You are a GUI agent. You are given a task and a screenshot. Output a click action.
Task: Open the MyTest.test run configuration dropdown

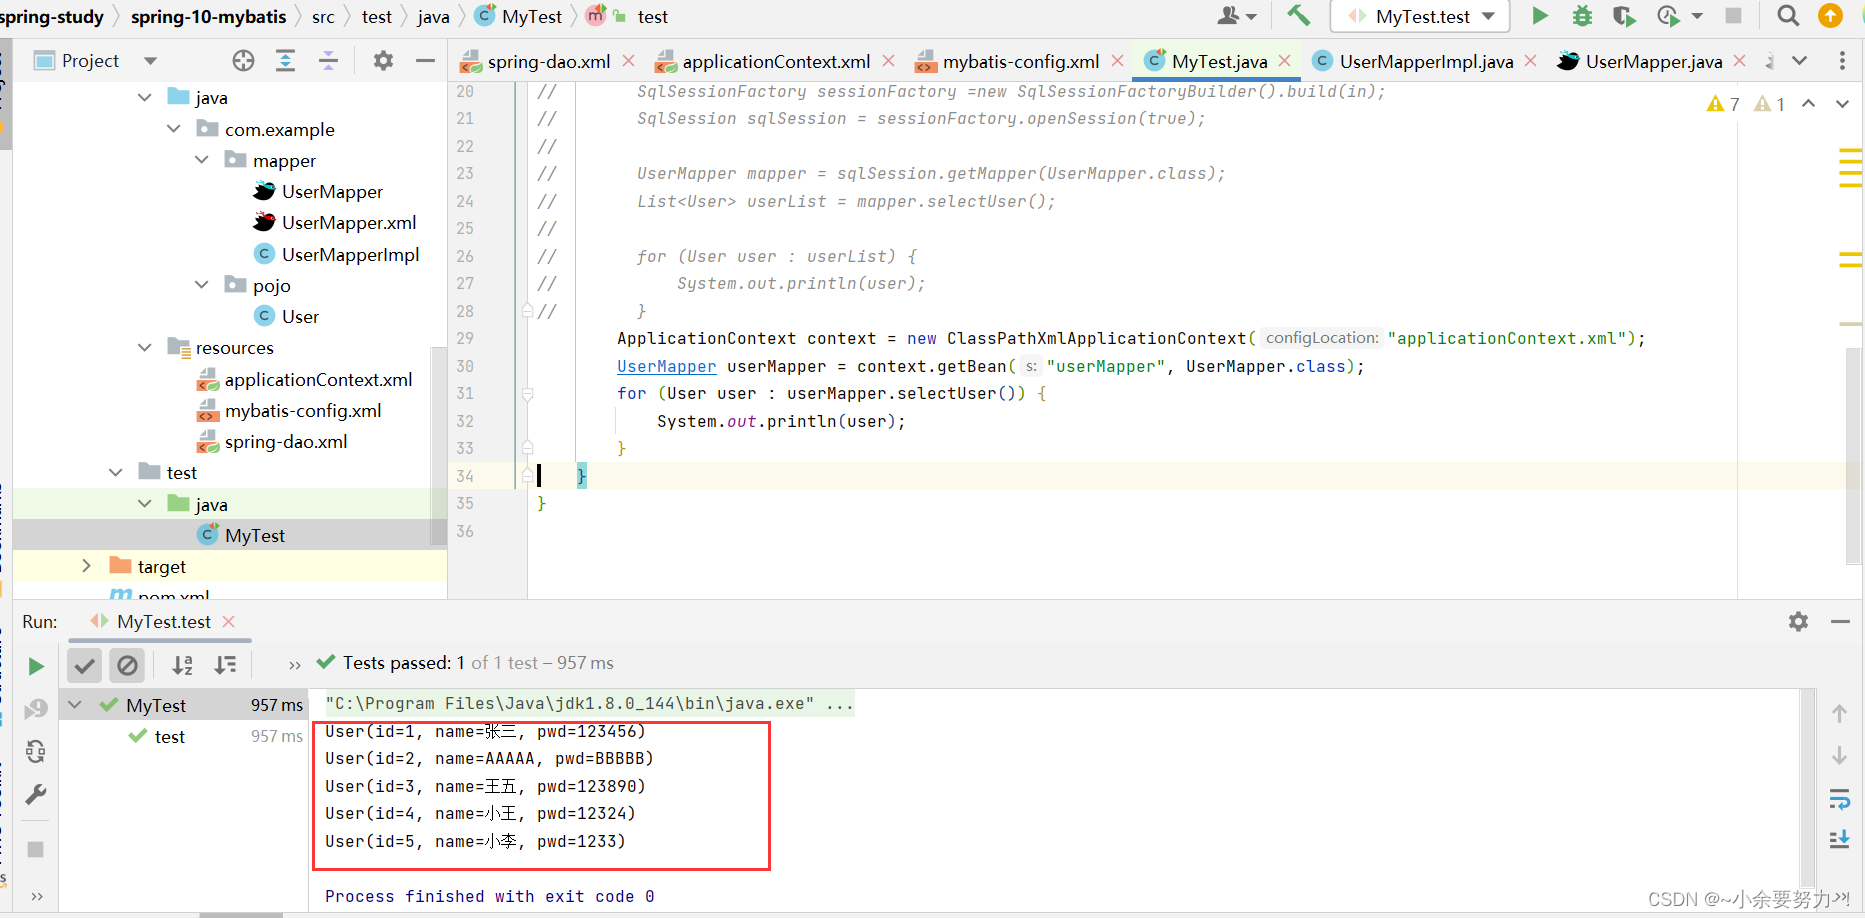[x=1419, y=16]
